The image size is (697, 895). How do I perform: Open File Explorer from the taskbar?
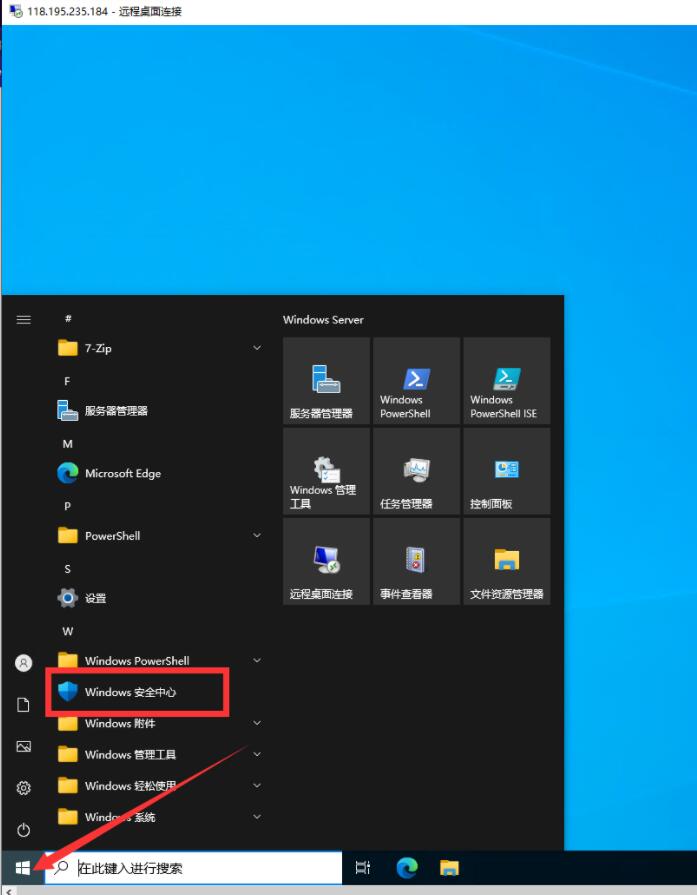click(450, 868)
